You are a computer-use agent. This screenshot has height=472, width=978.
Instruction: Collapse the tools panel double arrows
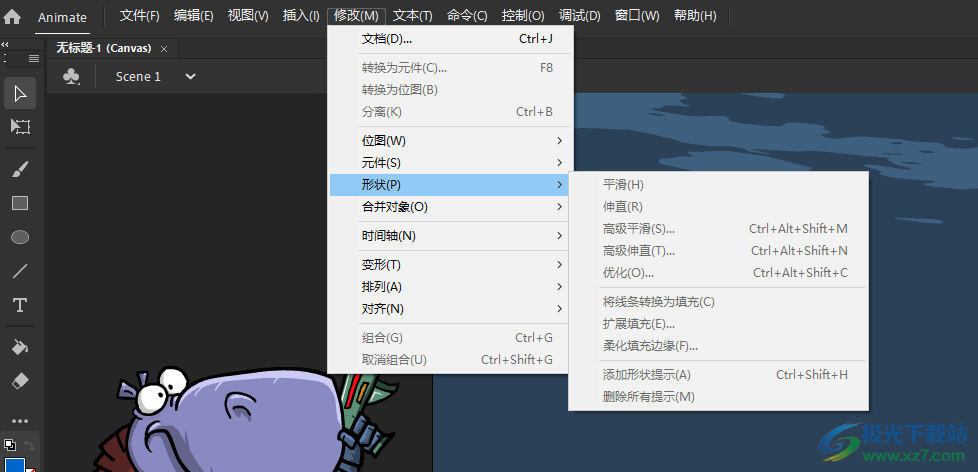click(x=5, y=44)
